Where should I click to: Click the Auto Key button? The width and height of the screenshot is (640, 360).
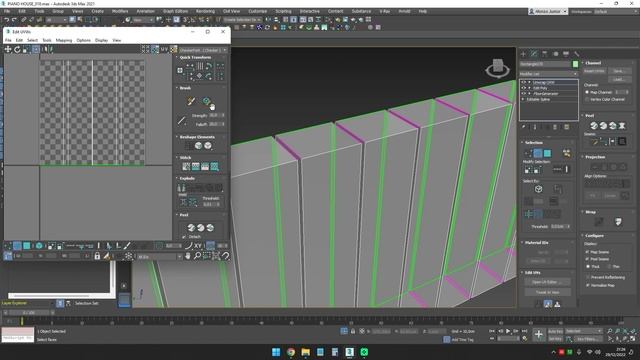(x=555, y=331)
